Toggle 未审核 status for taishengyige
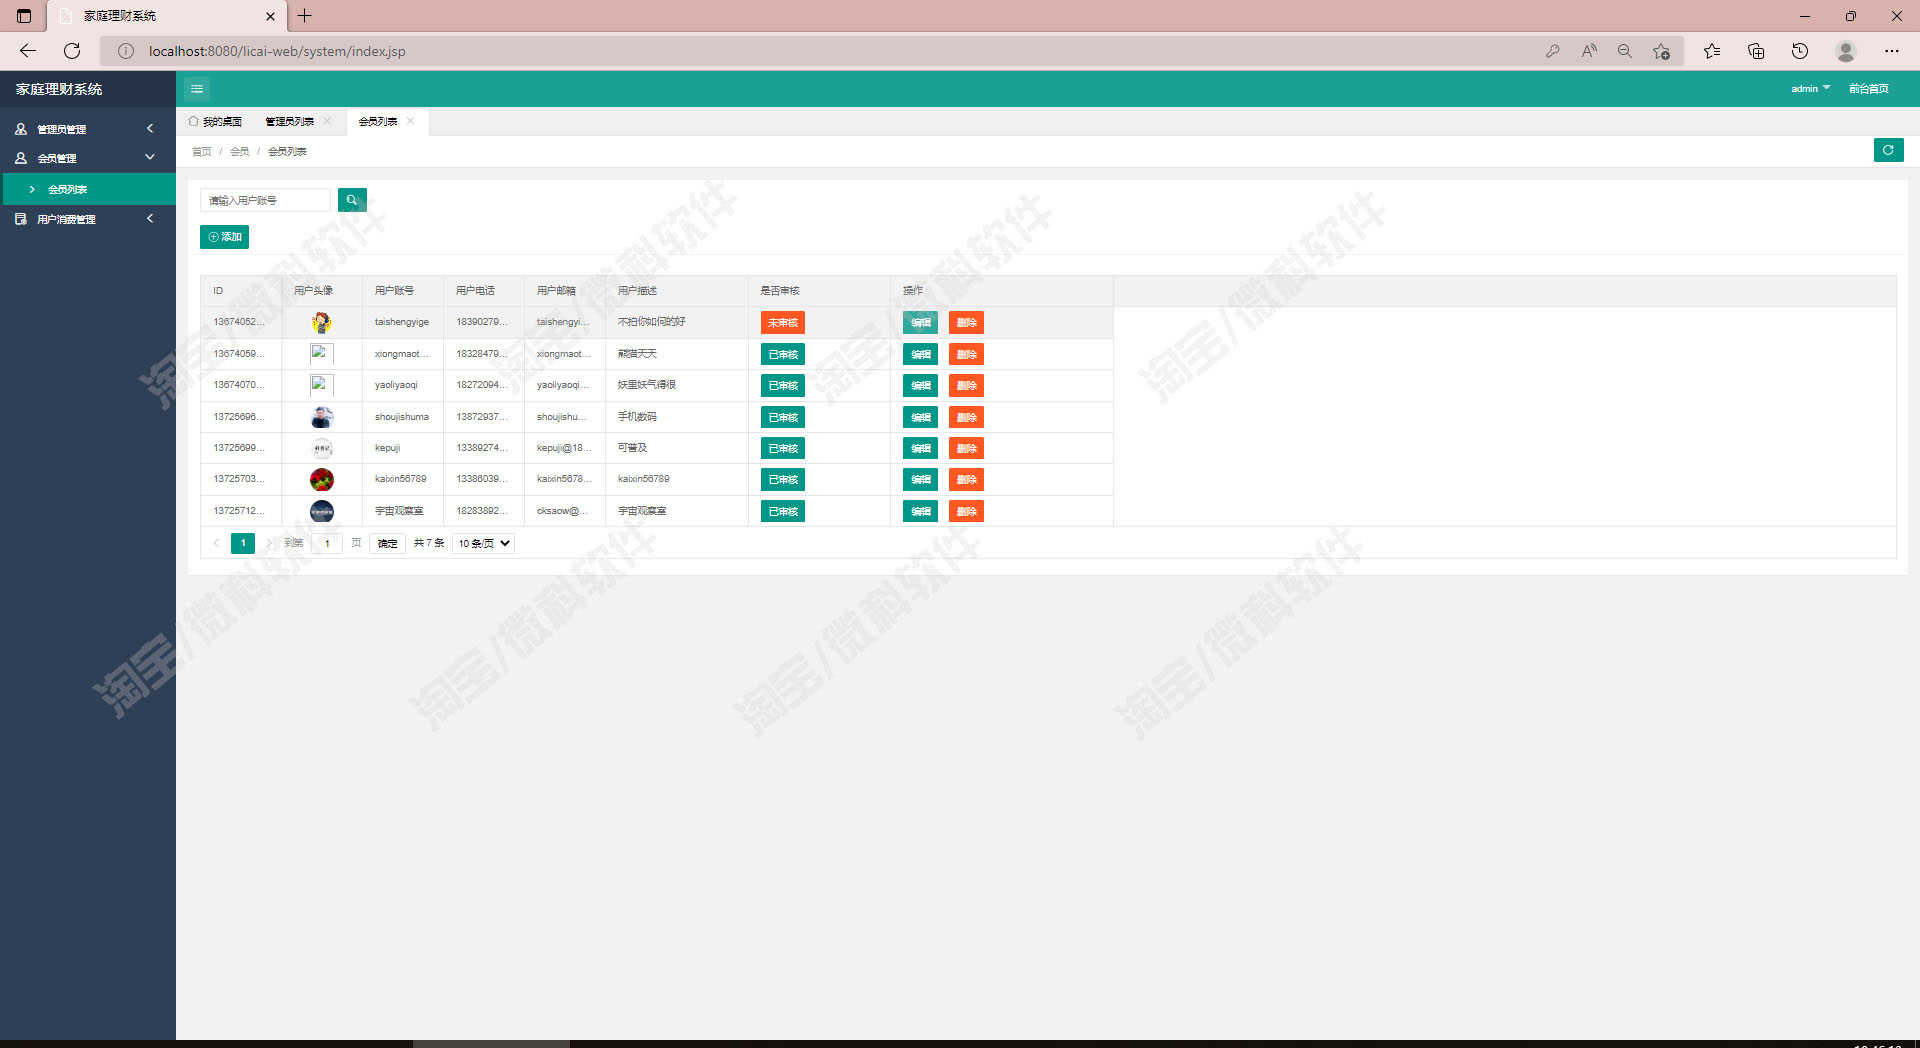Screen dimensions: 1920x1048 782,323
